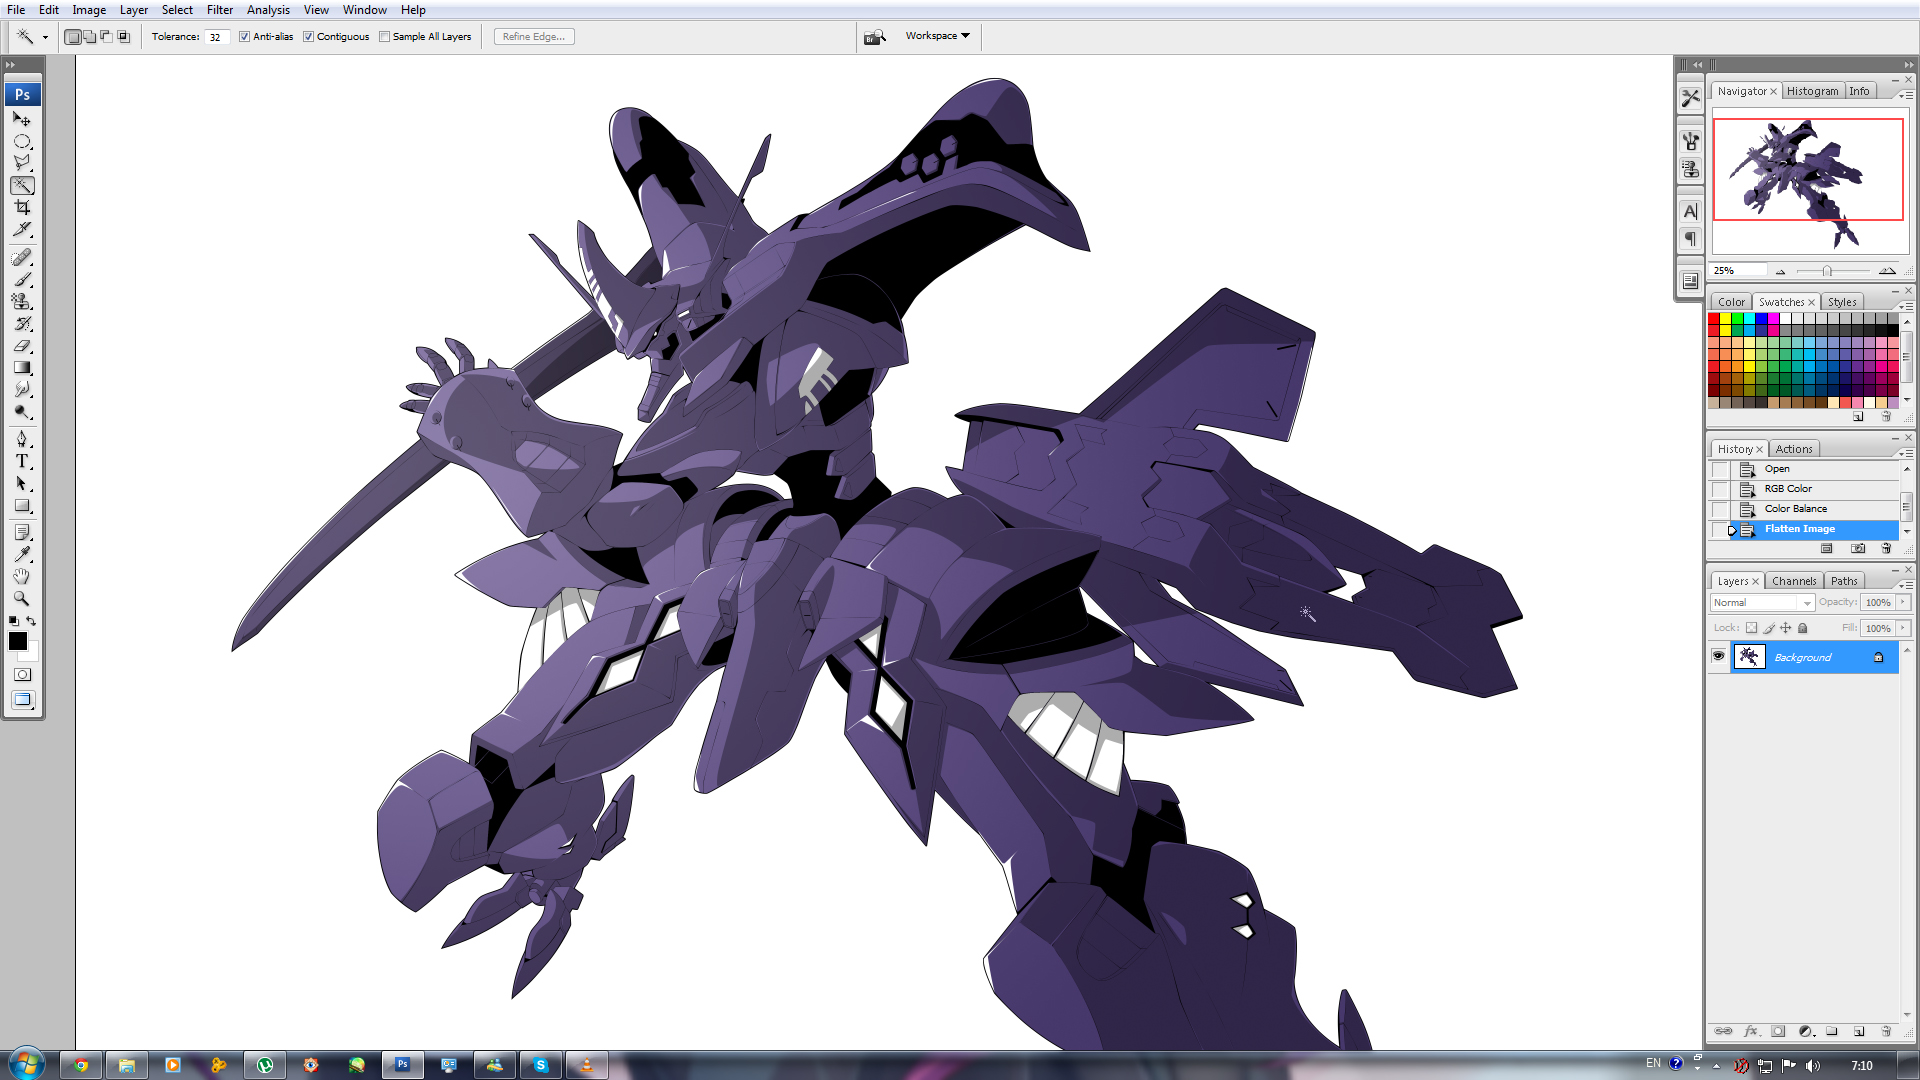Select the Hand tool
Screen dimensions: 1920x1080
click(x=21, y=576)
